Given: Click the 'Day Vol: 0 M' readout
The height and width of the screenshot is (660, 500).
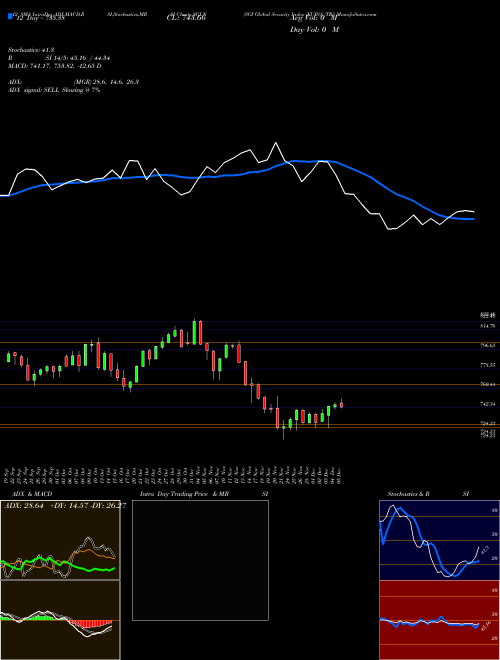Looking at the screenshot, I should tap(314, 30).
